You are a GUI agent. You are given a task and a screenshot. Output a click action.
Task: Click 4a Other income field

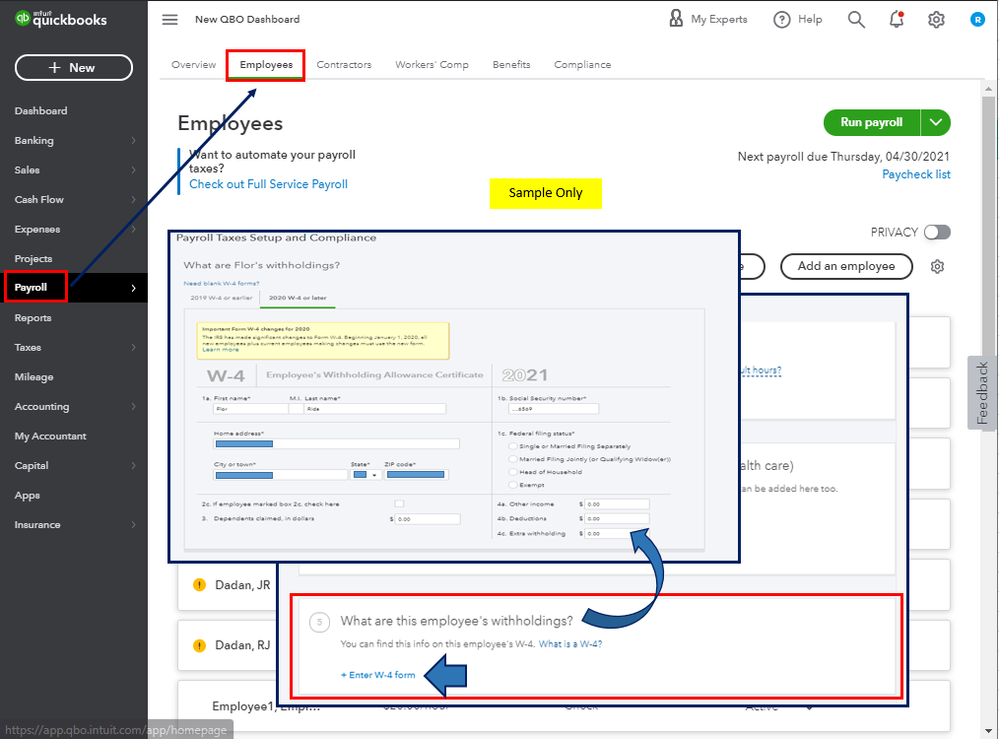point(617,504)
